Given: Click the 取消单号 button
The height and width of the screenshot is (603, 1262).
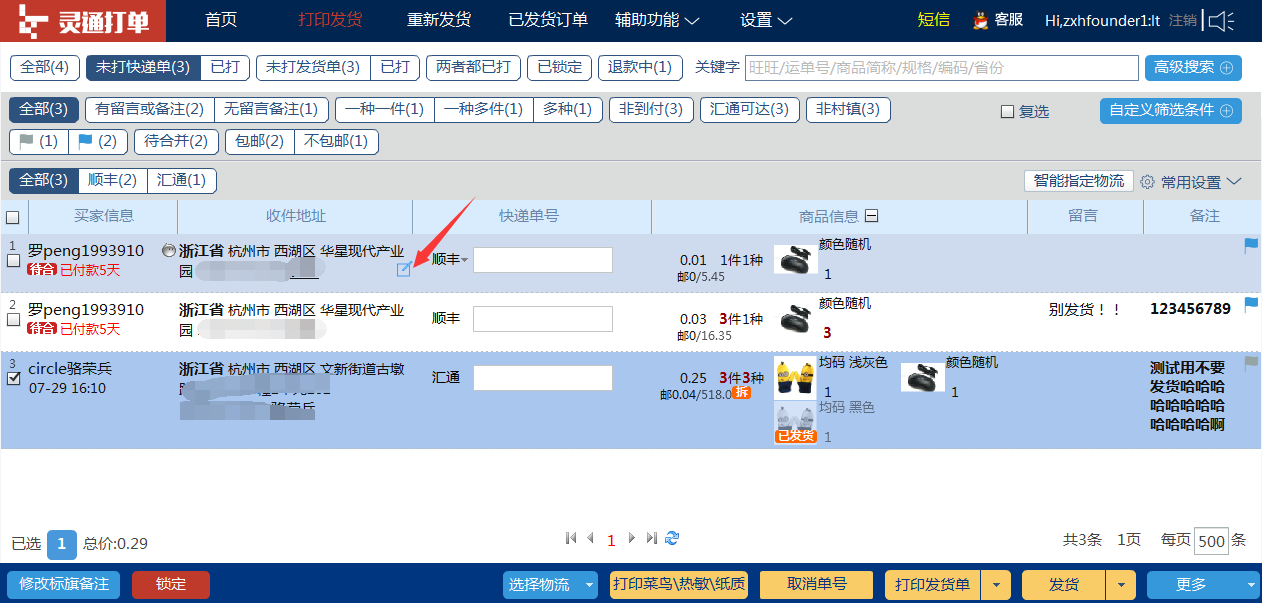Looking at the screenshot, I should pyautogui.click(x=817, y=585).
